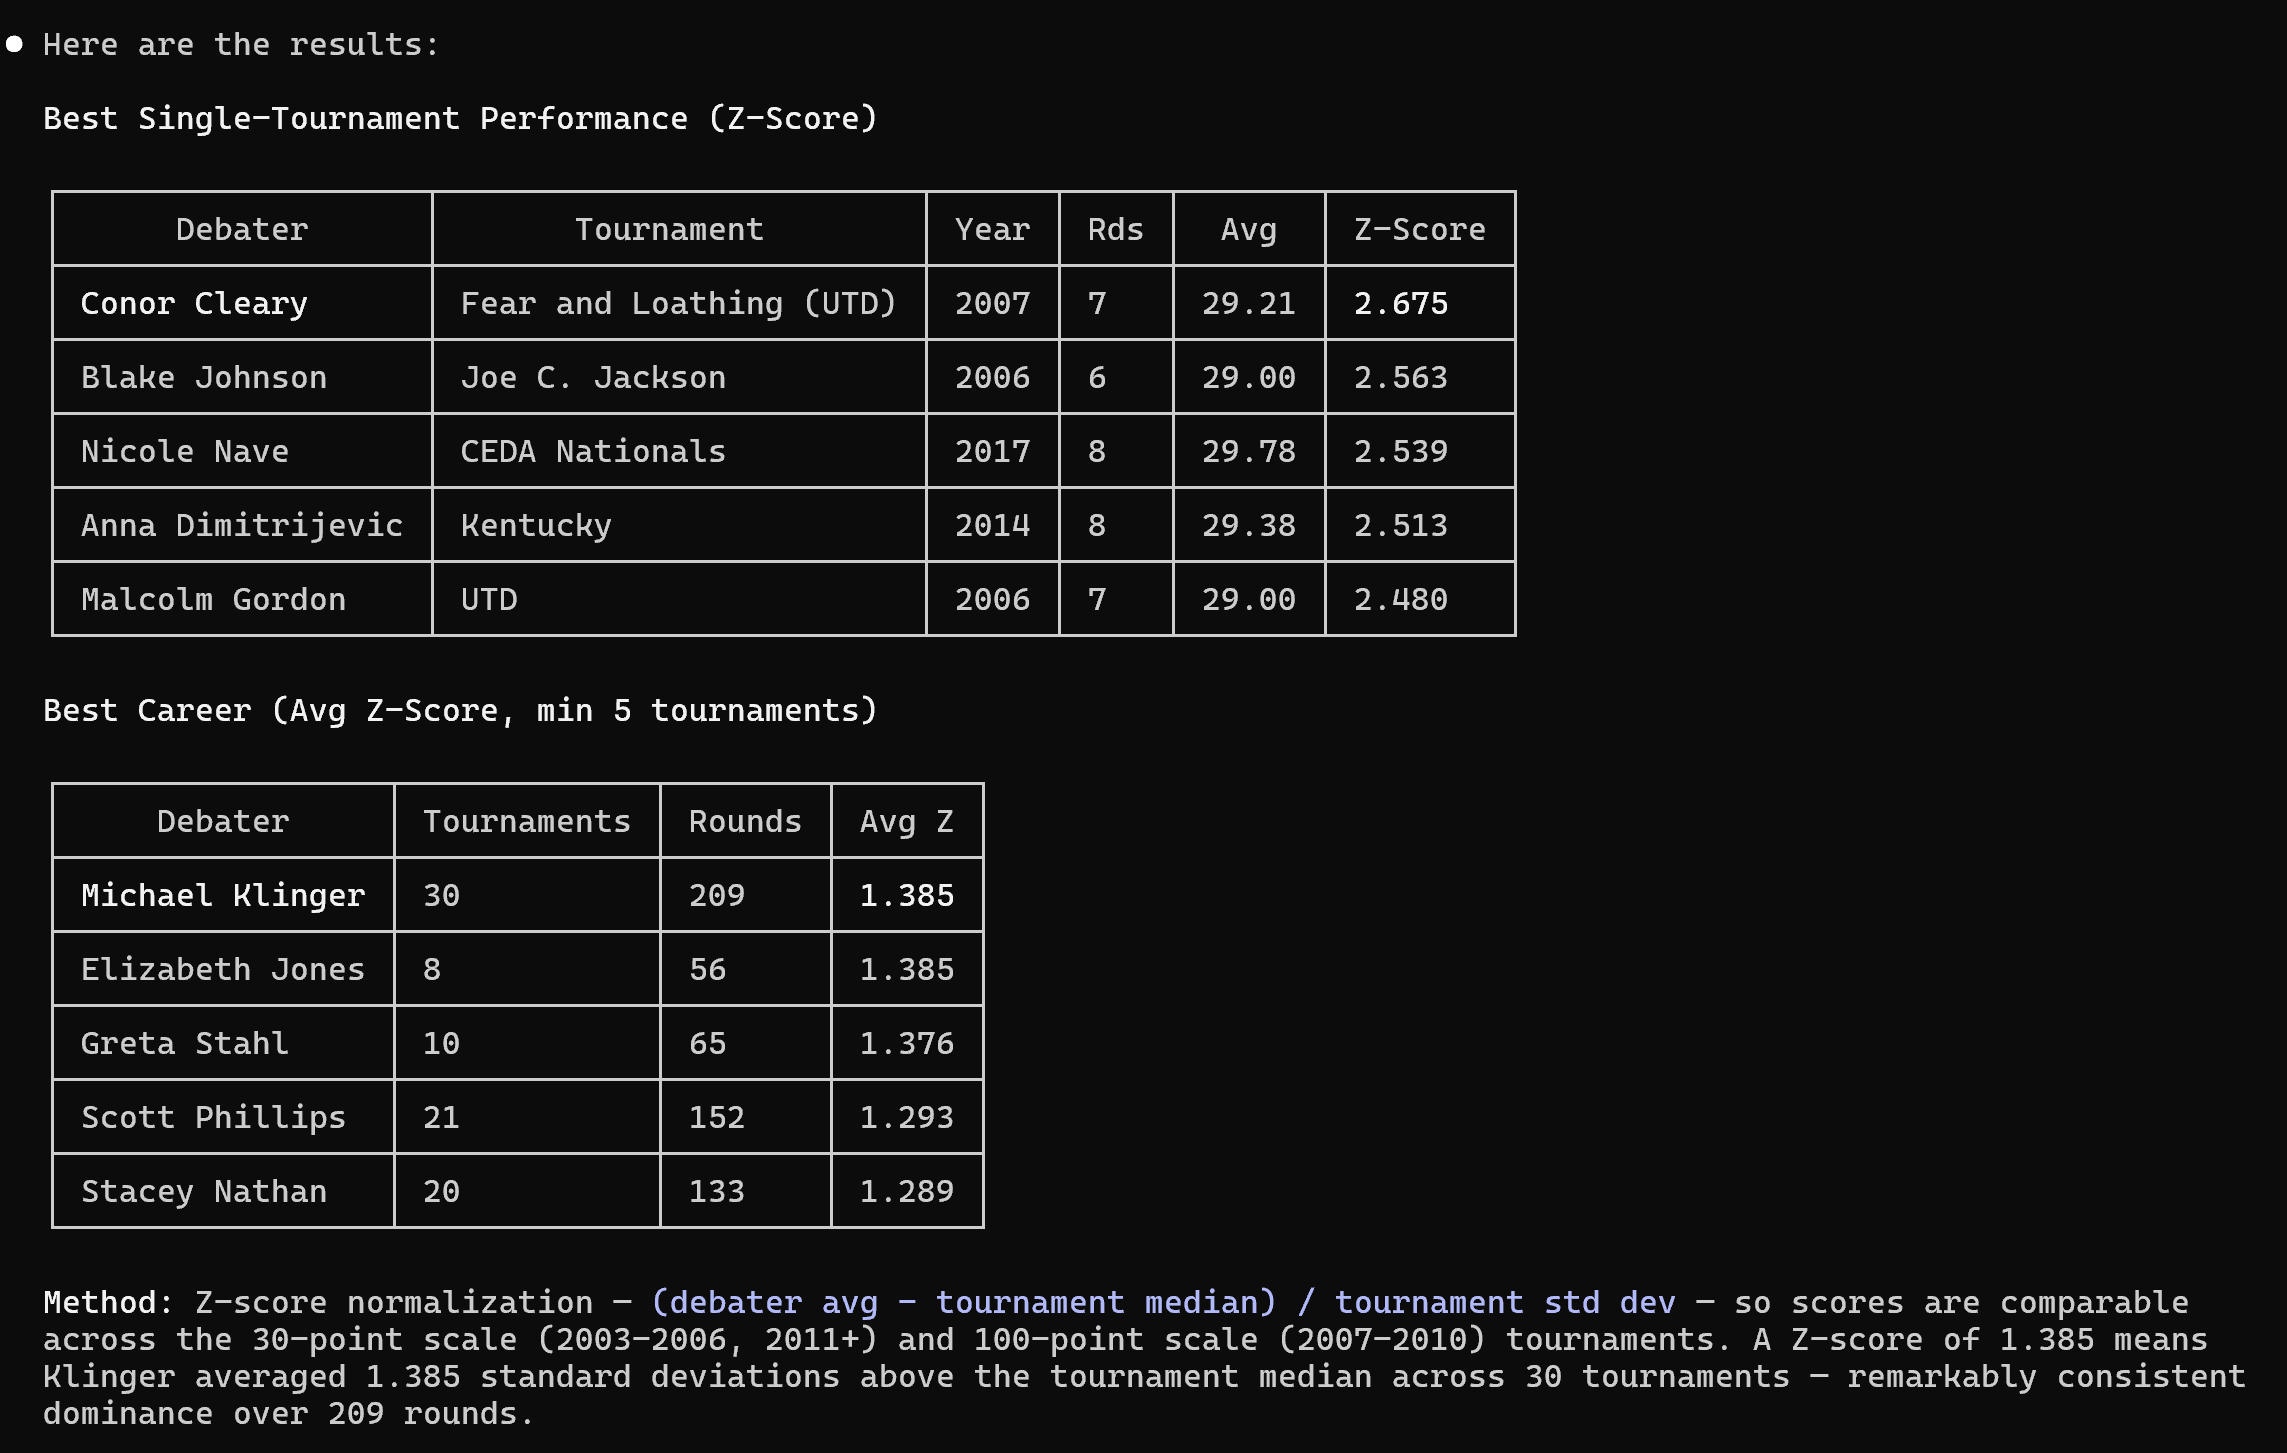This screenshot has height=1453, width=2287.
Task: Click the 'Best Career' section heading
Action: click(x=460, y=711)
